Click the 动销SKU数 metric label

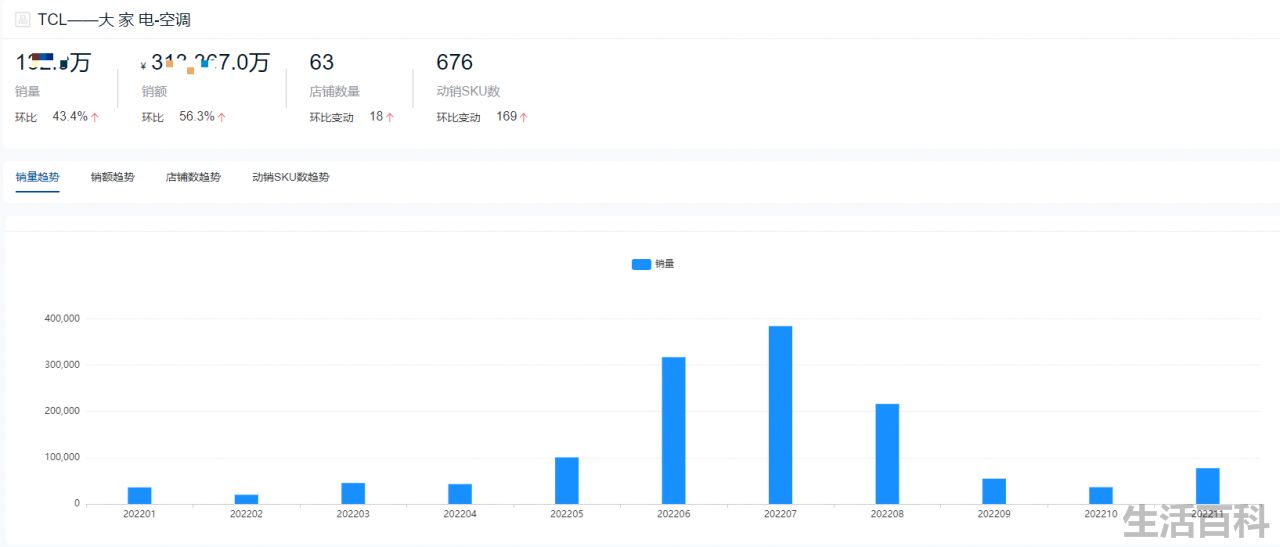[x=468, y=91]
